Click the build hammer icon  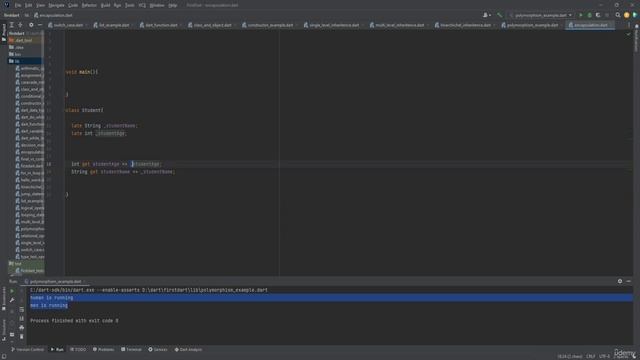pos(499,15)
